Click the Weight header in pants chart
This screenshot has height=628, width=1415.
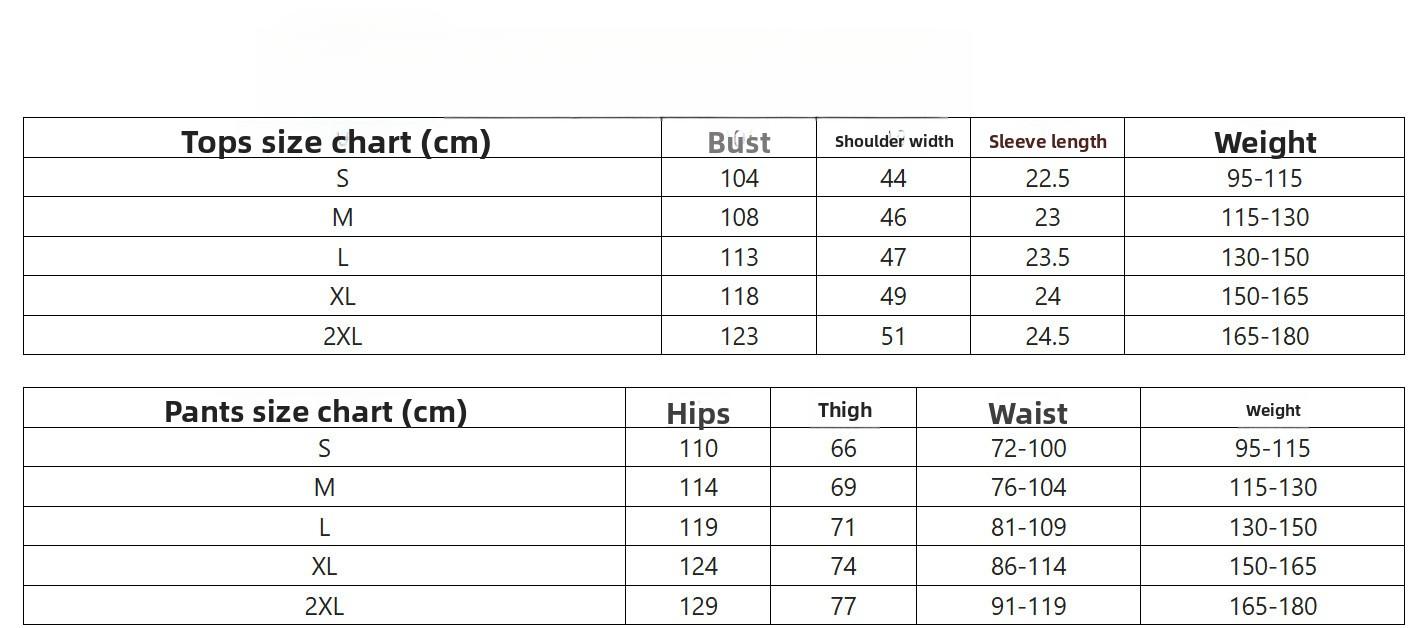tap(1273, 410)
